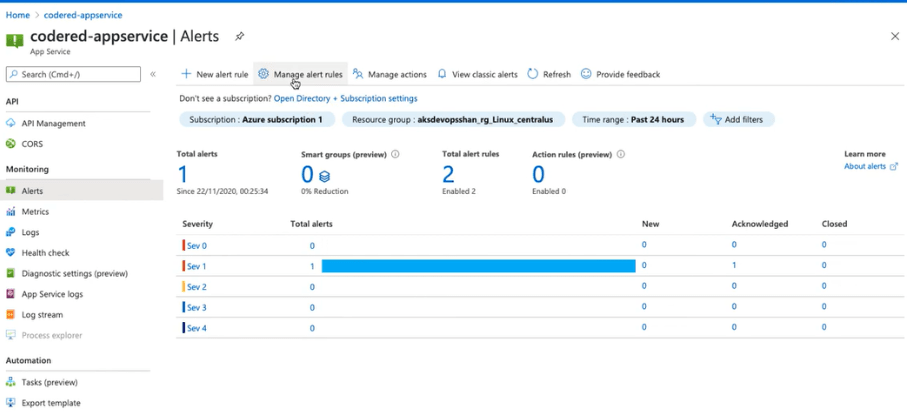Click the App Service logs icon
This screenshot has height=412, width=907.
point(10,294)
